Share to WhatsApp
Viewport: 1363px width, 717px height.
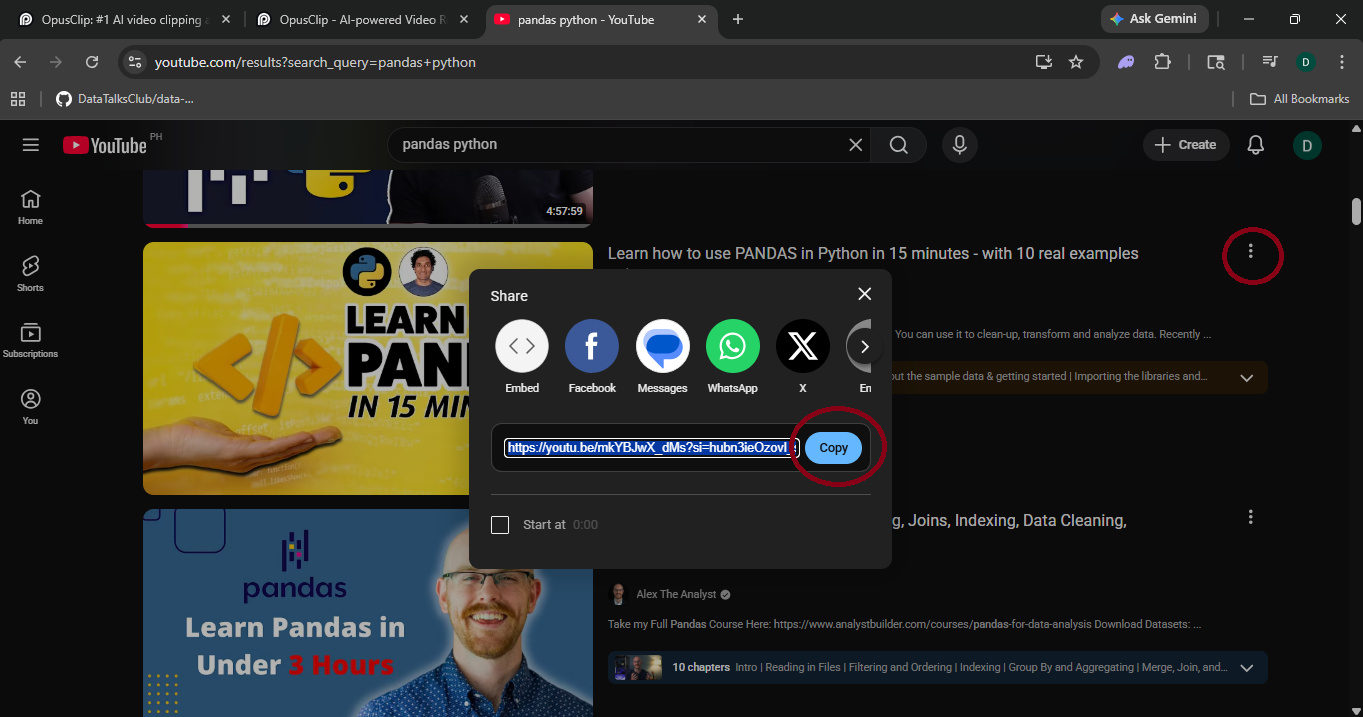coord(732,346)
